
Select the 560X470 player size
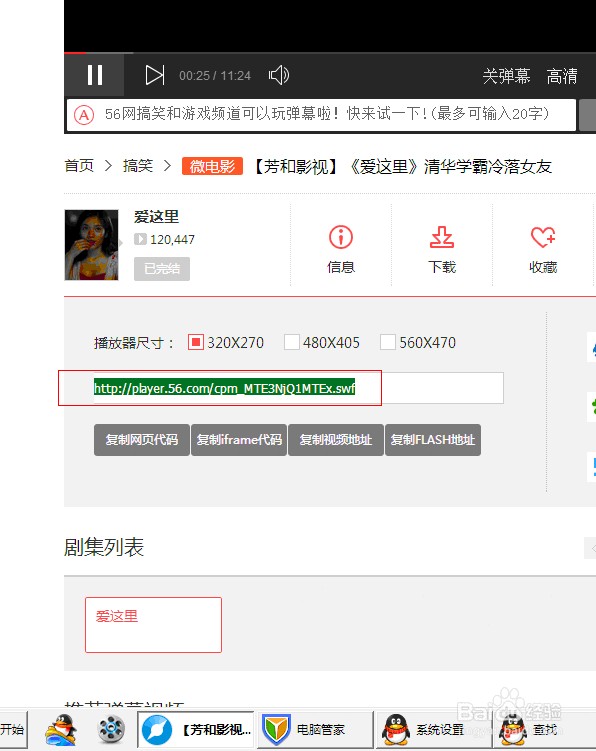388,342
